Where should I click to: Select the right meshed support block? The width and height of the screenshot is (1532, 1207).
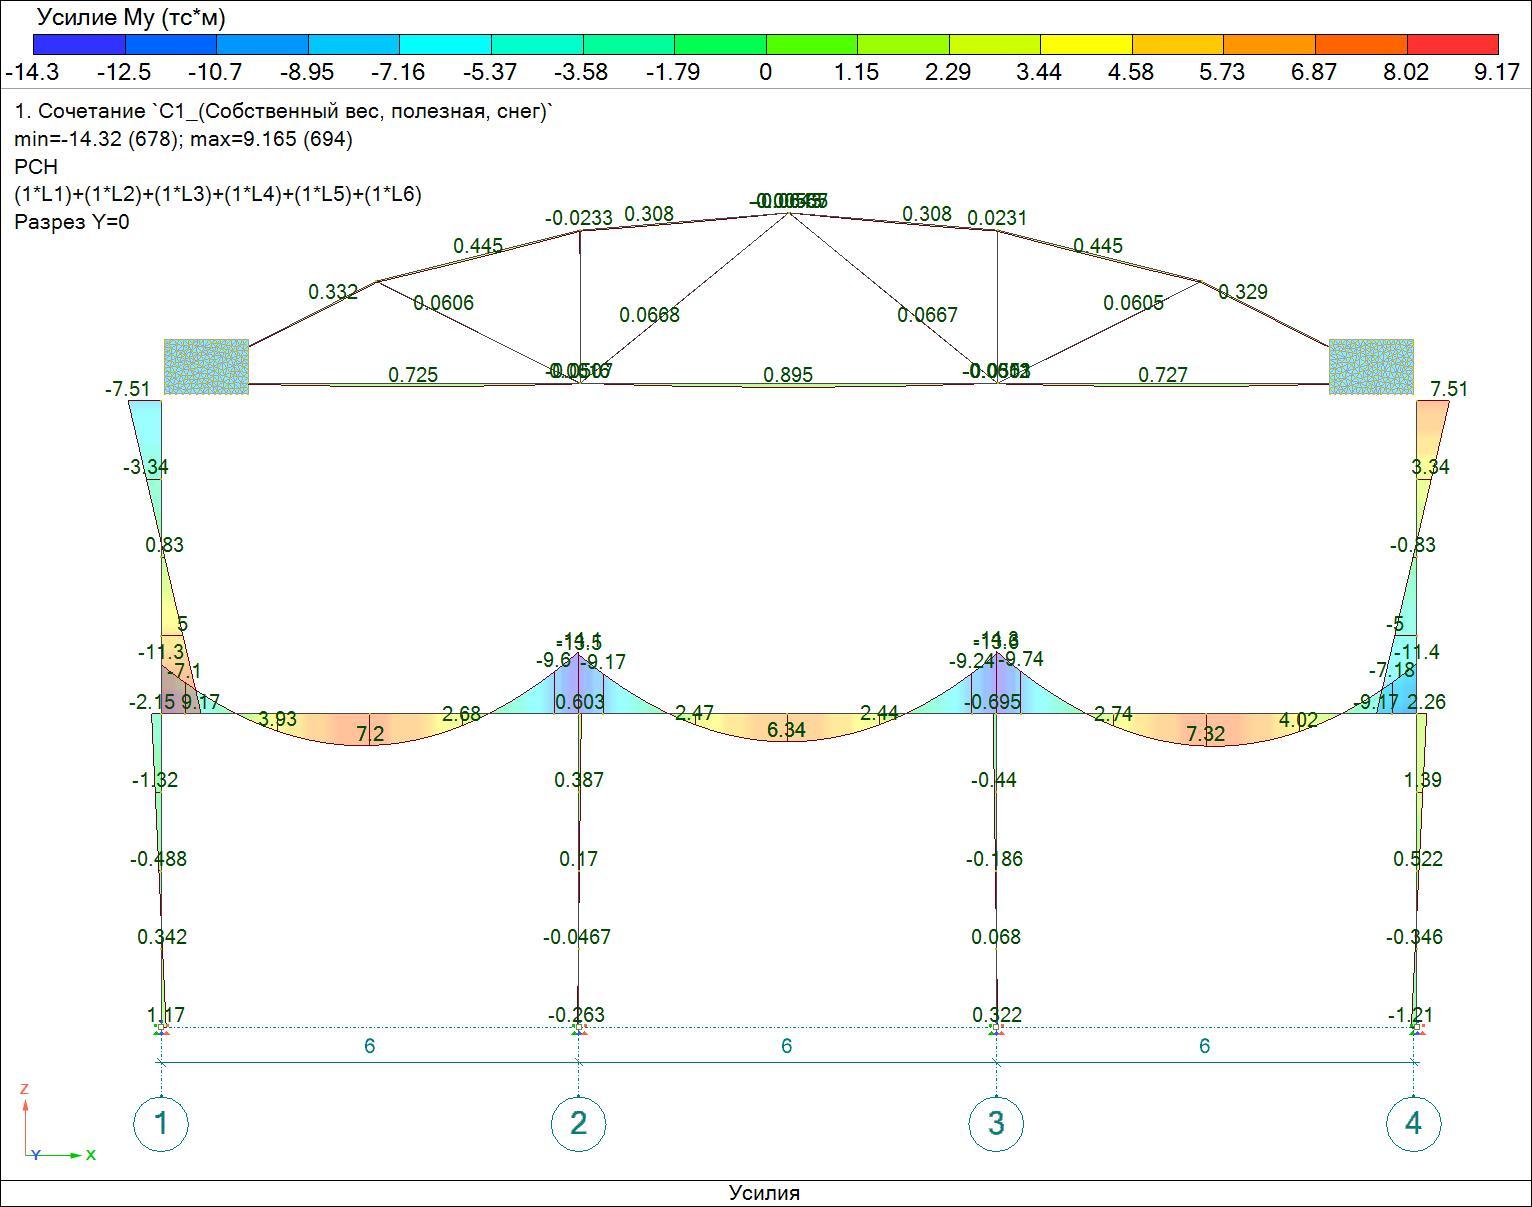tap(1371, 366)
